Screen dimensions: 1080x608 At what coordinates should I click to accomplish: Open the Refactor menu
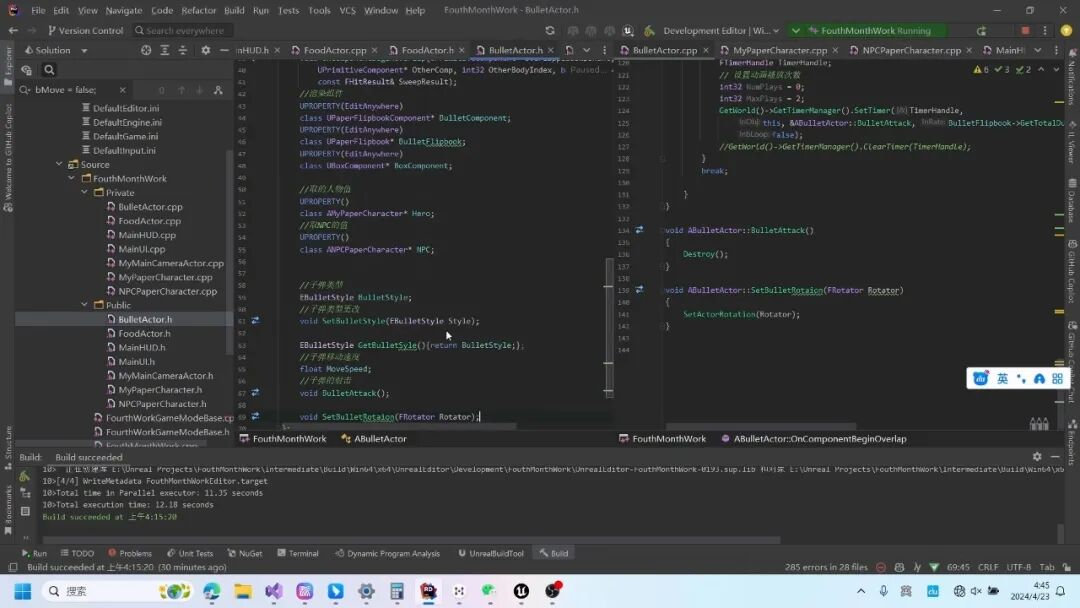tap(199, 10)
